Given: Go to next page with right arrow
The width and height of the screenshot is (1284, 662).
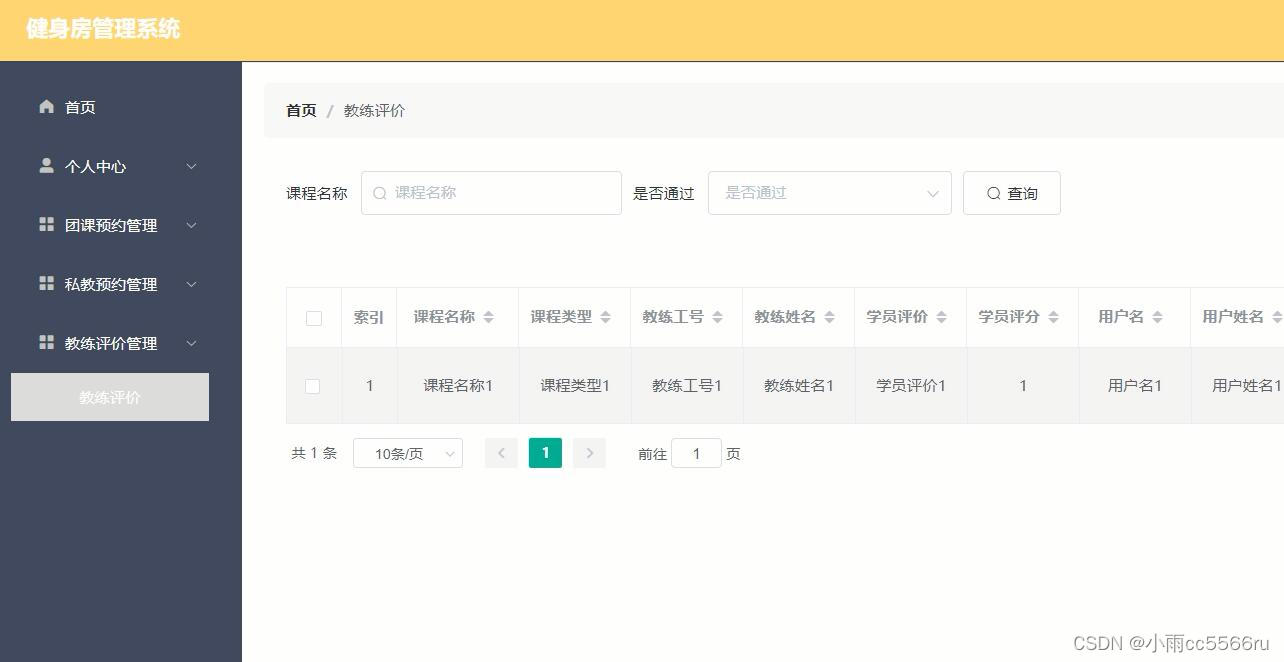Looking at the screenshot, I should coord(589,453).
